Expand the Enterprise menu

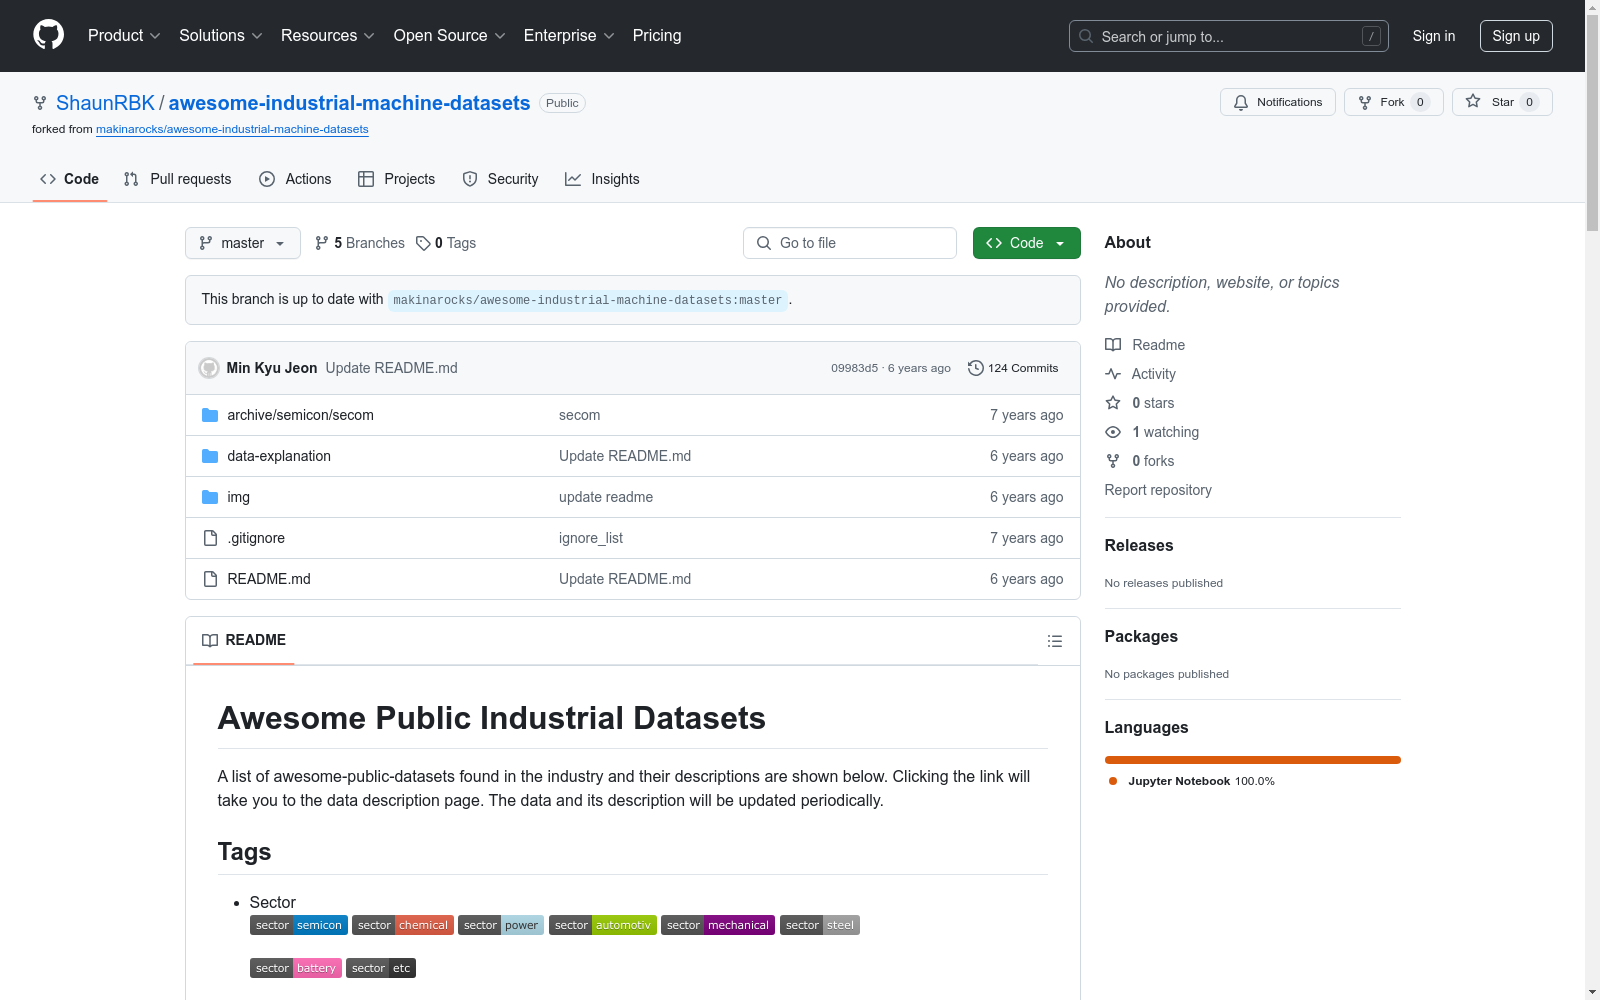569,36
